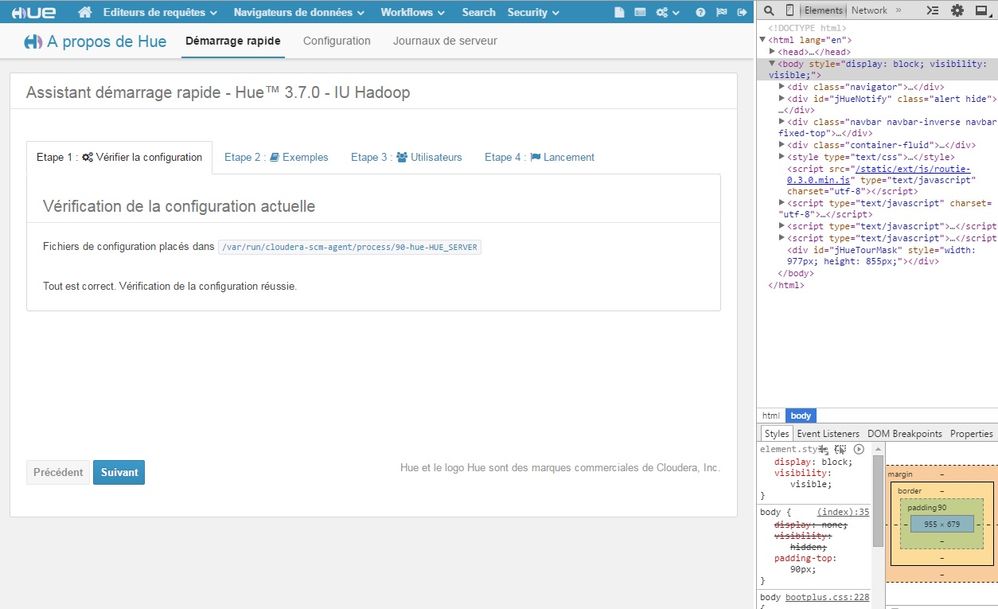Viewport: 998px width, 609px height.
Task: Open the administration cogs dropdown
Action: 665,11
